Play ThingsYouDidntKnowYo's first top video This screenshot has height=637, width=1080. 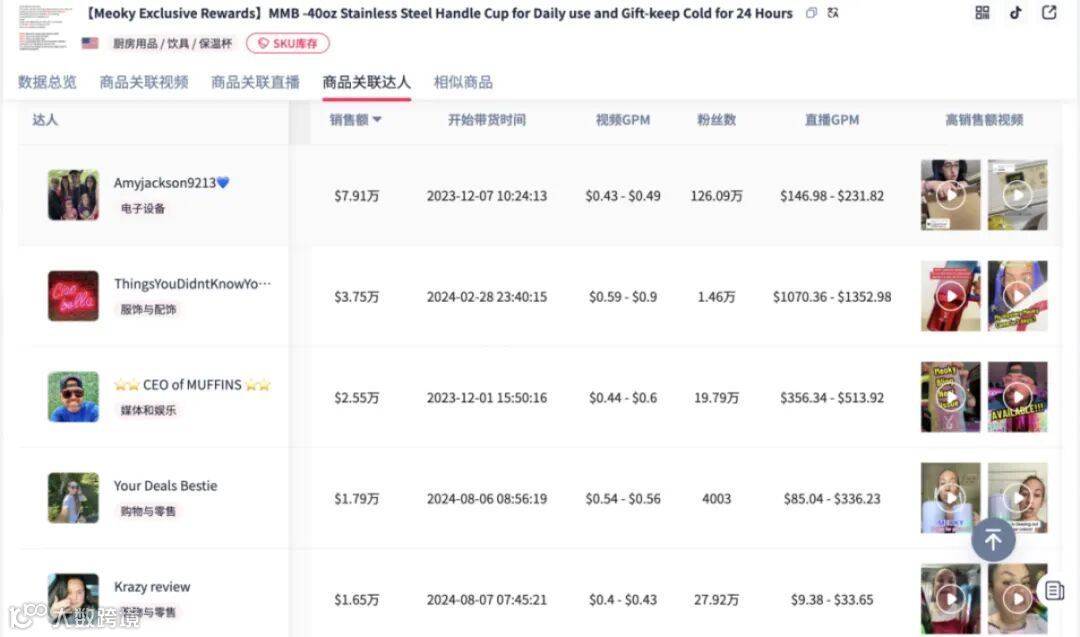point(951,296)
